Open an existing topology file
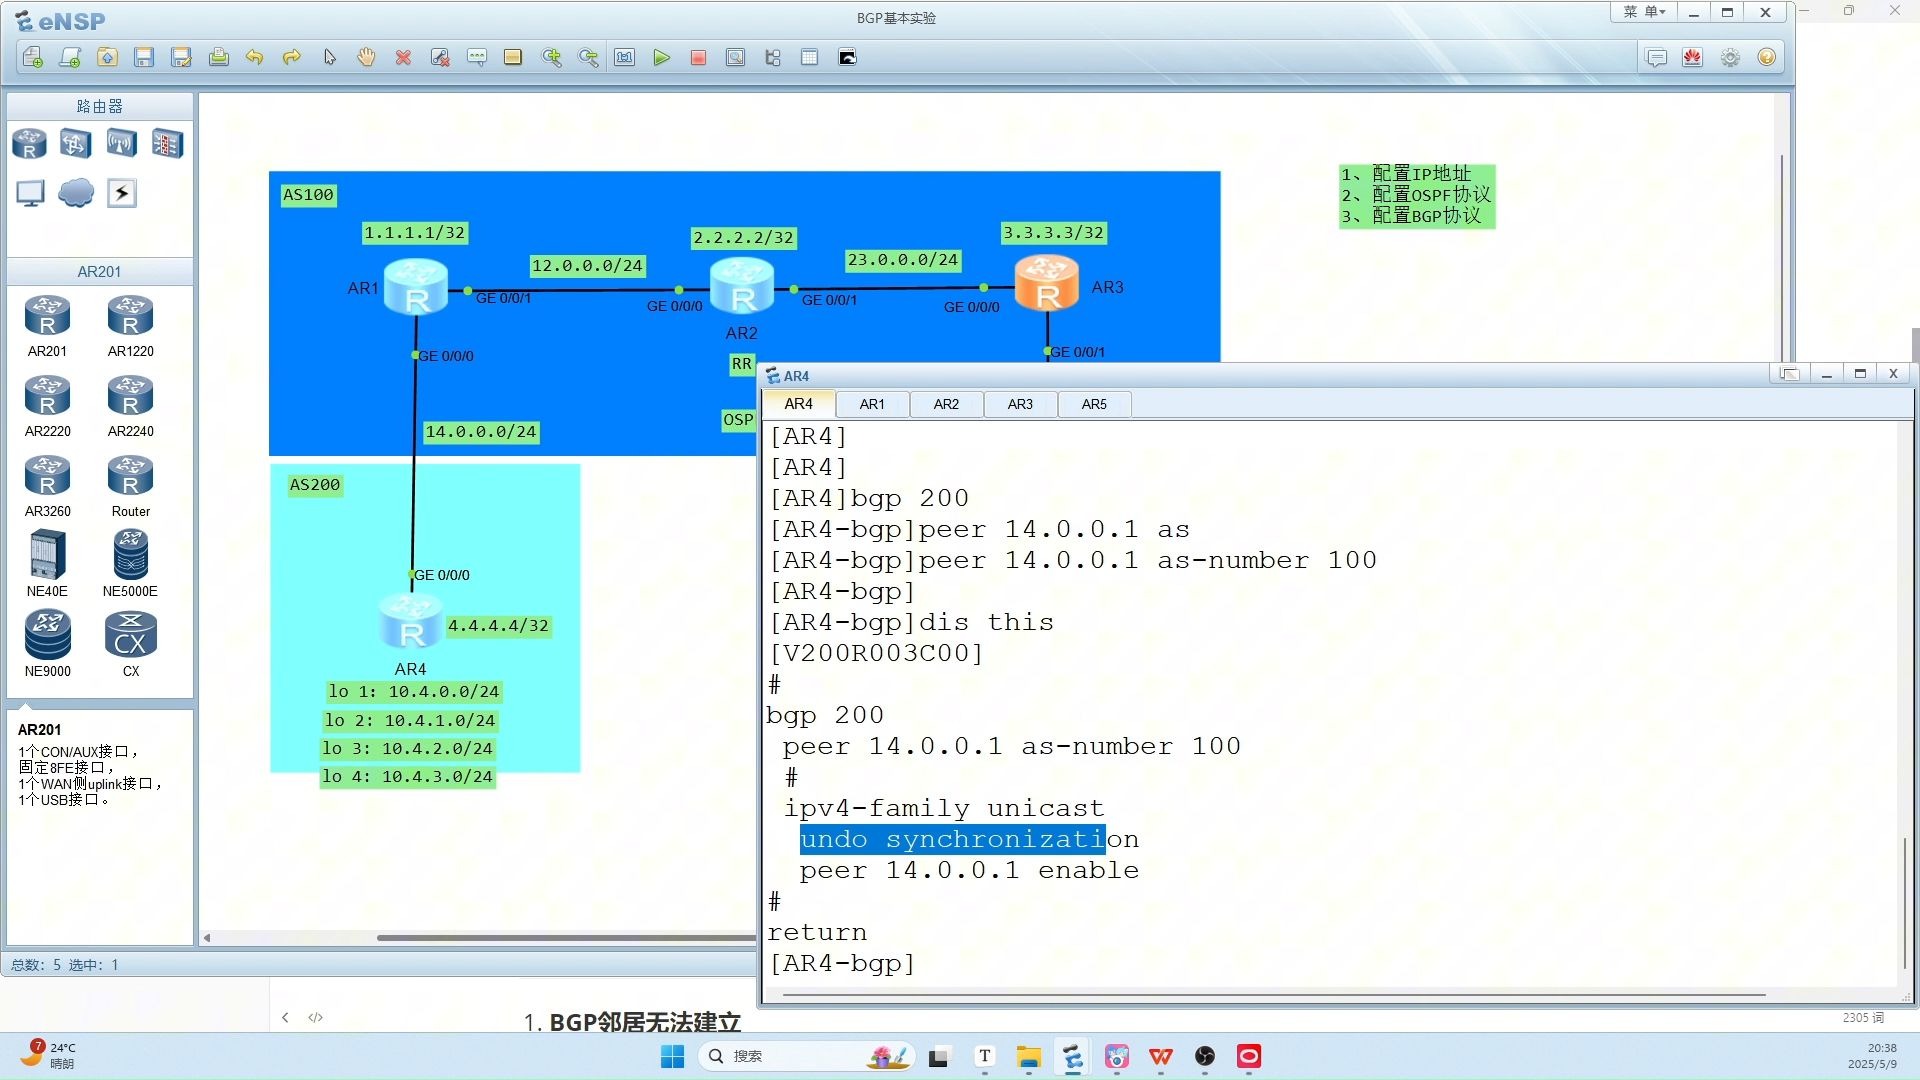This screenshot has width=1920, height=1080. tap(107, 58)
